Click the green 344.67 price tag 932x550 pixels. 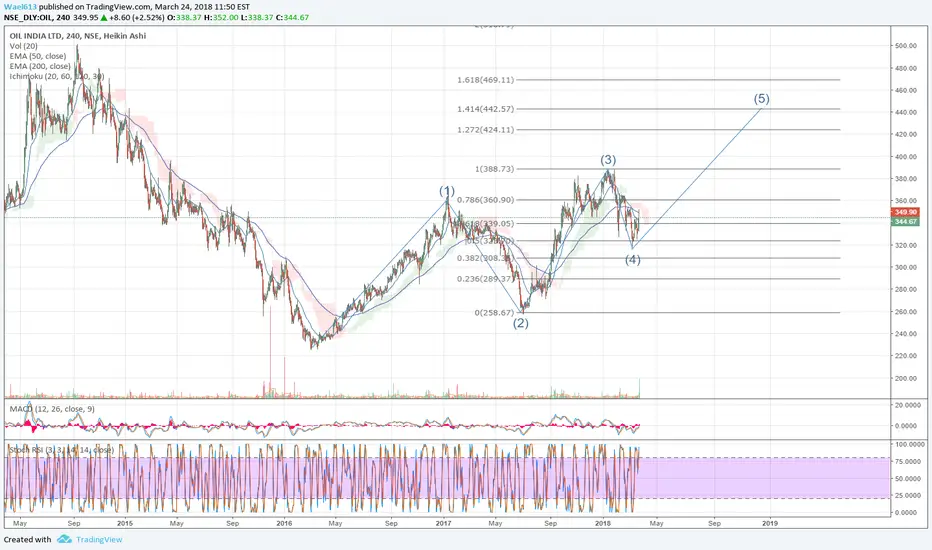pos(905,222)
